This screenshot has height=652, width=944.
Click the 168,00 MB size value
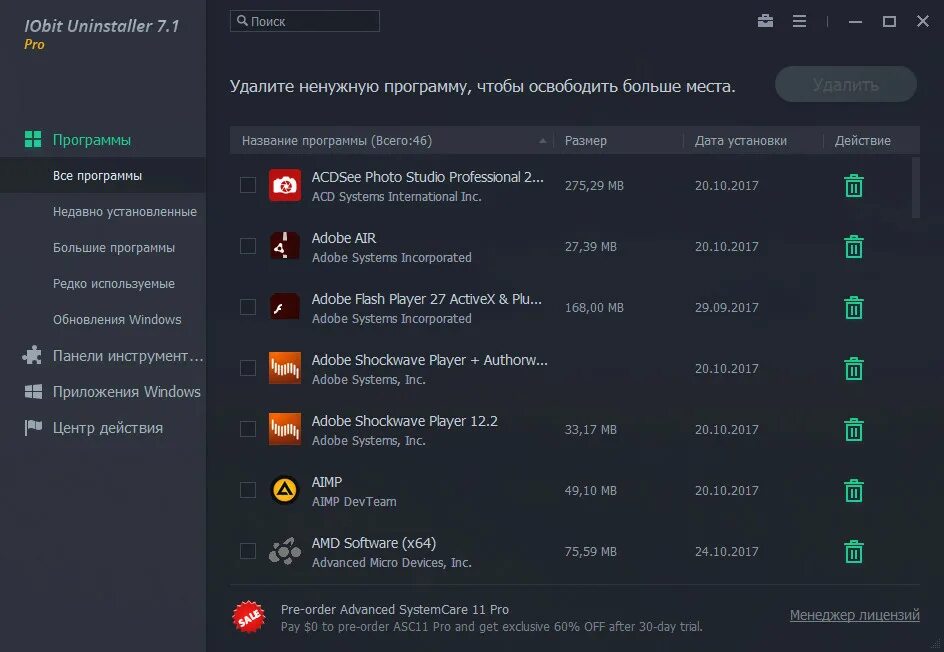(594, 308)
